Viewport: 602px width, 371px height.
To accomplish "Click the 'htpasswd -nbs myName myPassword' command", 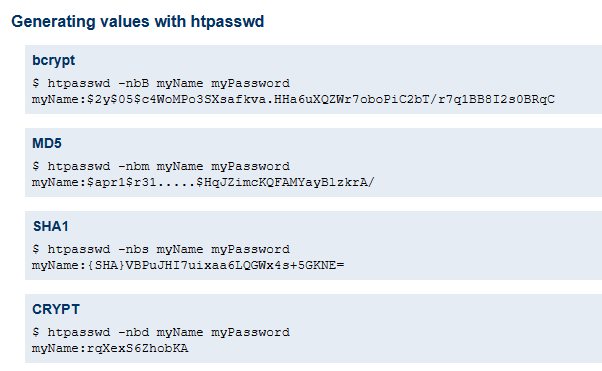I will (x=169, y=249).
